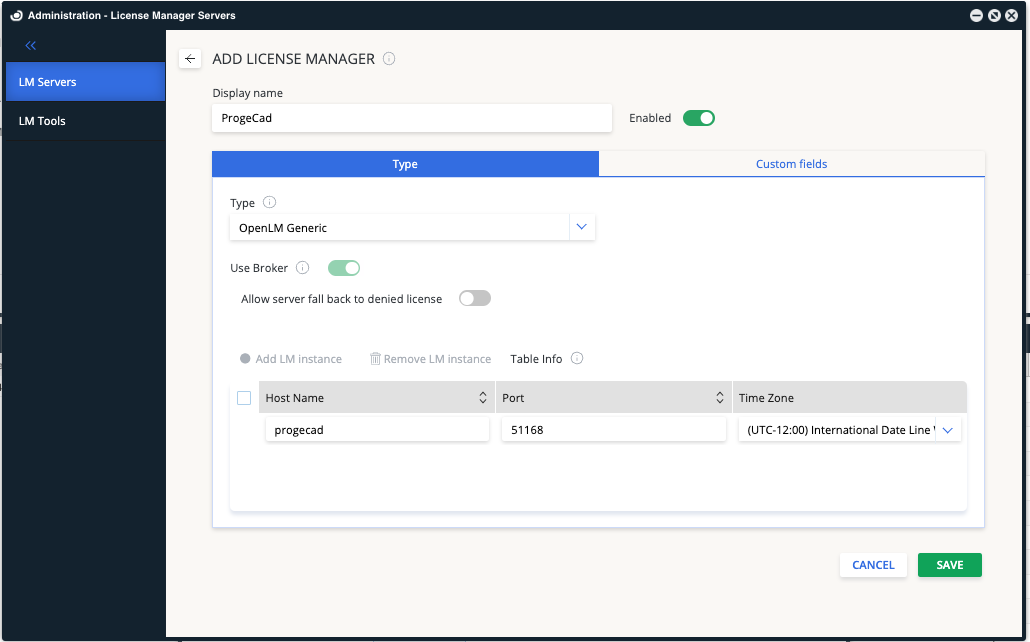Collapse the sidebar with the double-chevron icon

[30, 44]
